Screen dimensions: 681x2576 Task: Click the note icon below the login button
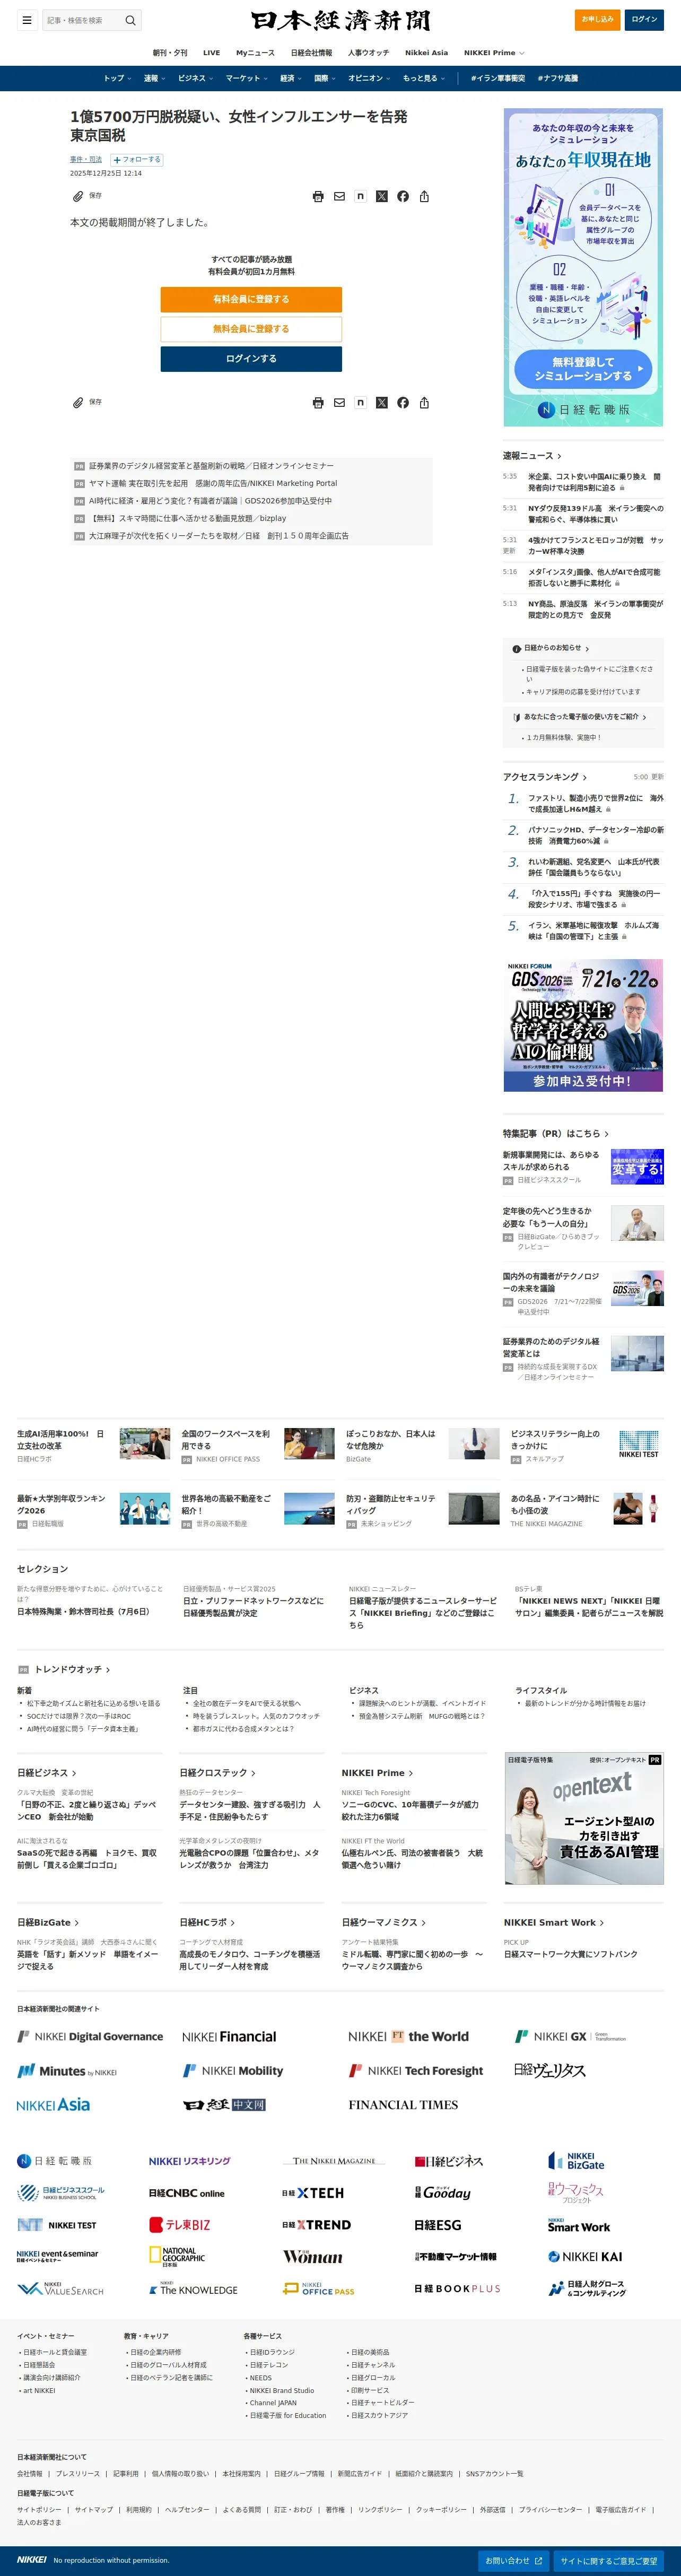point(360,403)
